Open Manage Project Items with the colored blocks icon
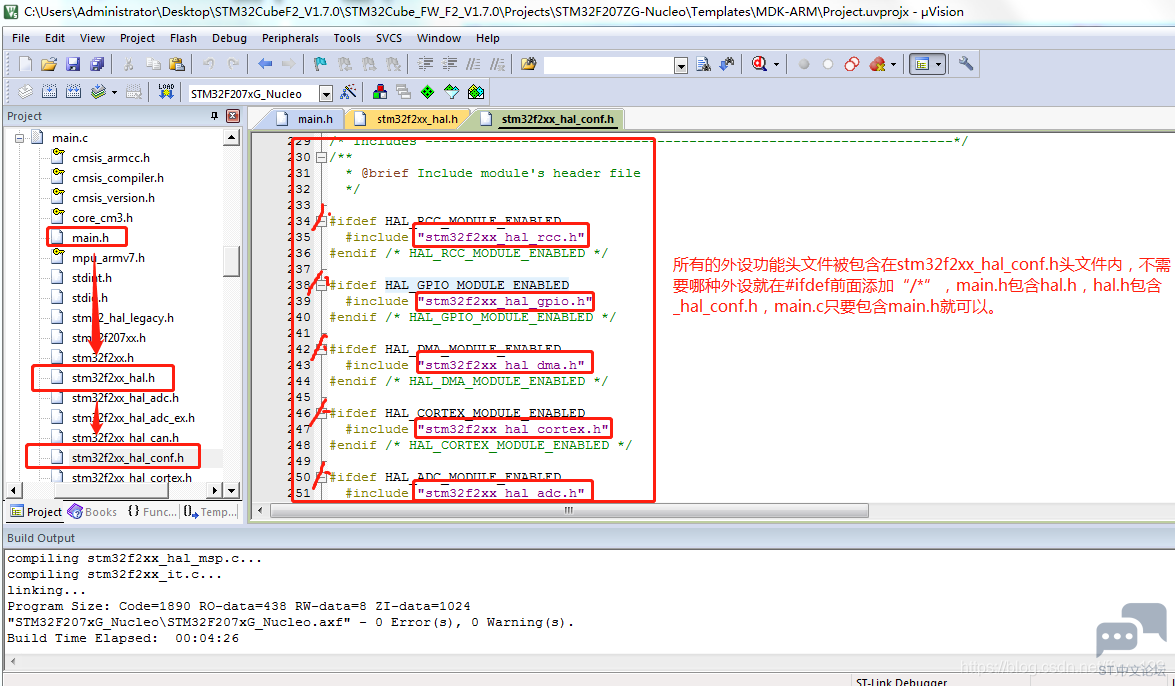The image size is (1175, 686). pyautogui.click(x=380, y=92)
